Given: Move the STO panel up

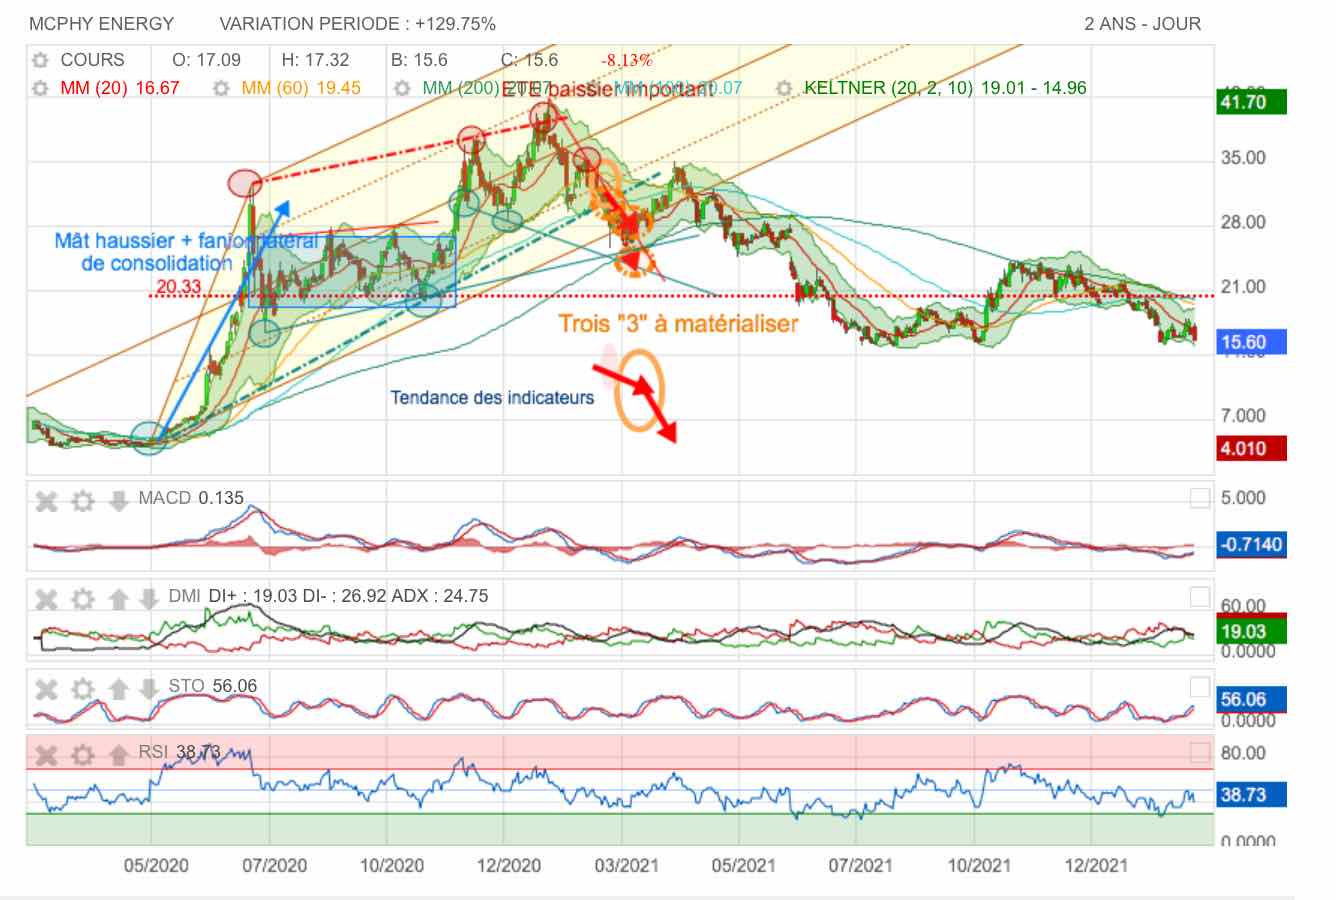Looking at the screenshot, I should click(119, 689).
